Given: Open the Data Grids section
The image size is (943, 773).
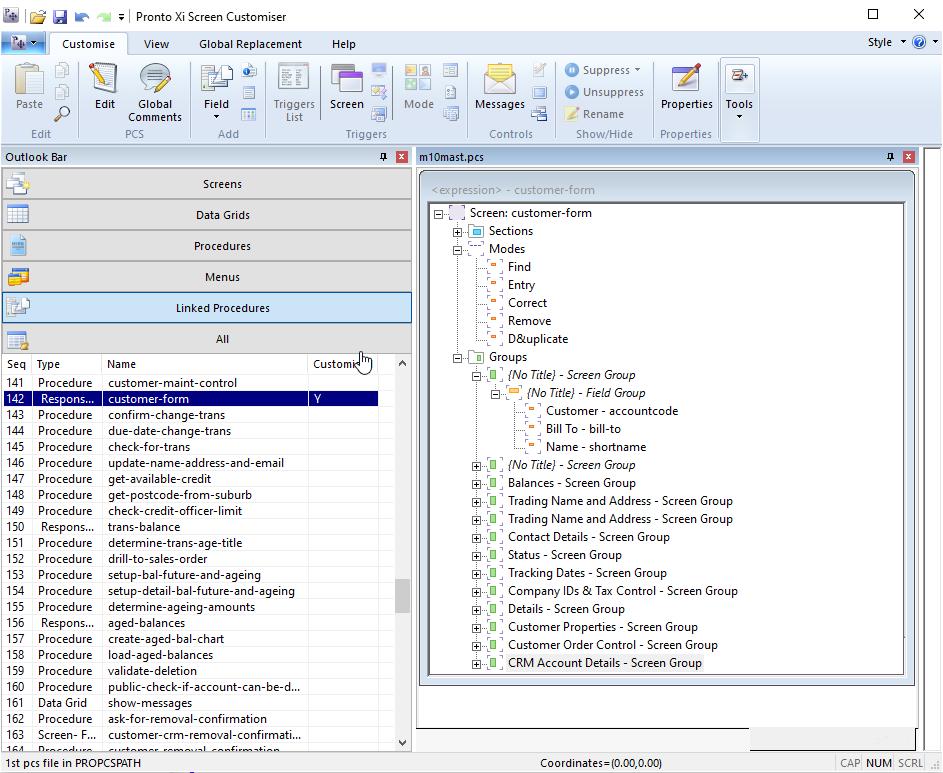Looking at the screenshot, I should 222,214.
